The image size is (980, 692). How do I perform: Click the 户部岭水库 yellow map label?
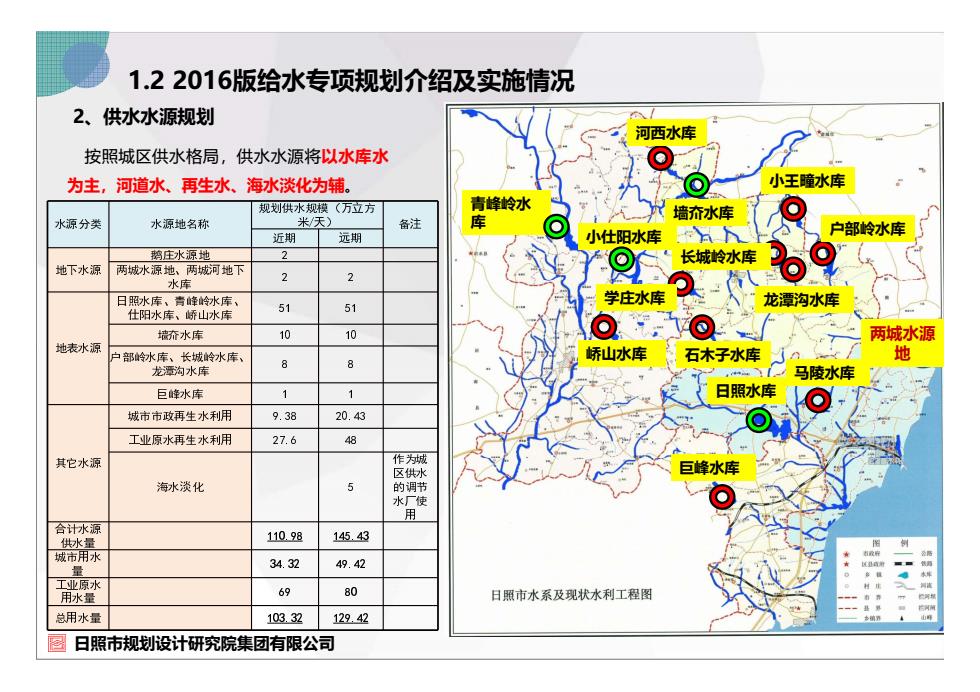868,229
